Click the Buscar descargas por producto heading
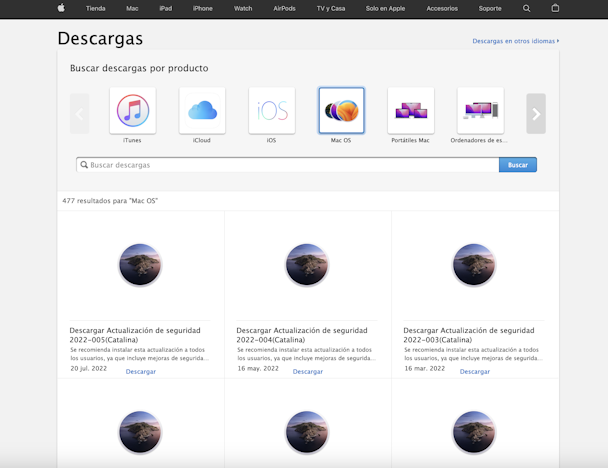Screen dimensions: 608x468 (x=139, y=68)
